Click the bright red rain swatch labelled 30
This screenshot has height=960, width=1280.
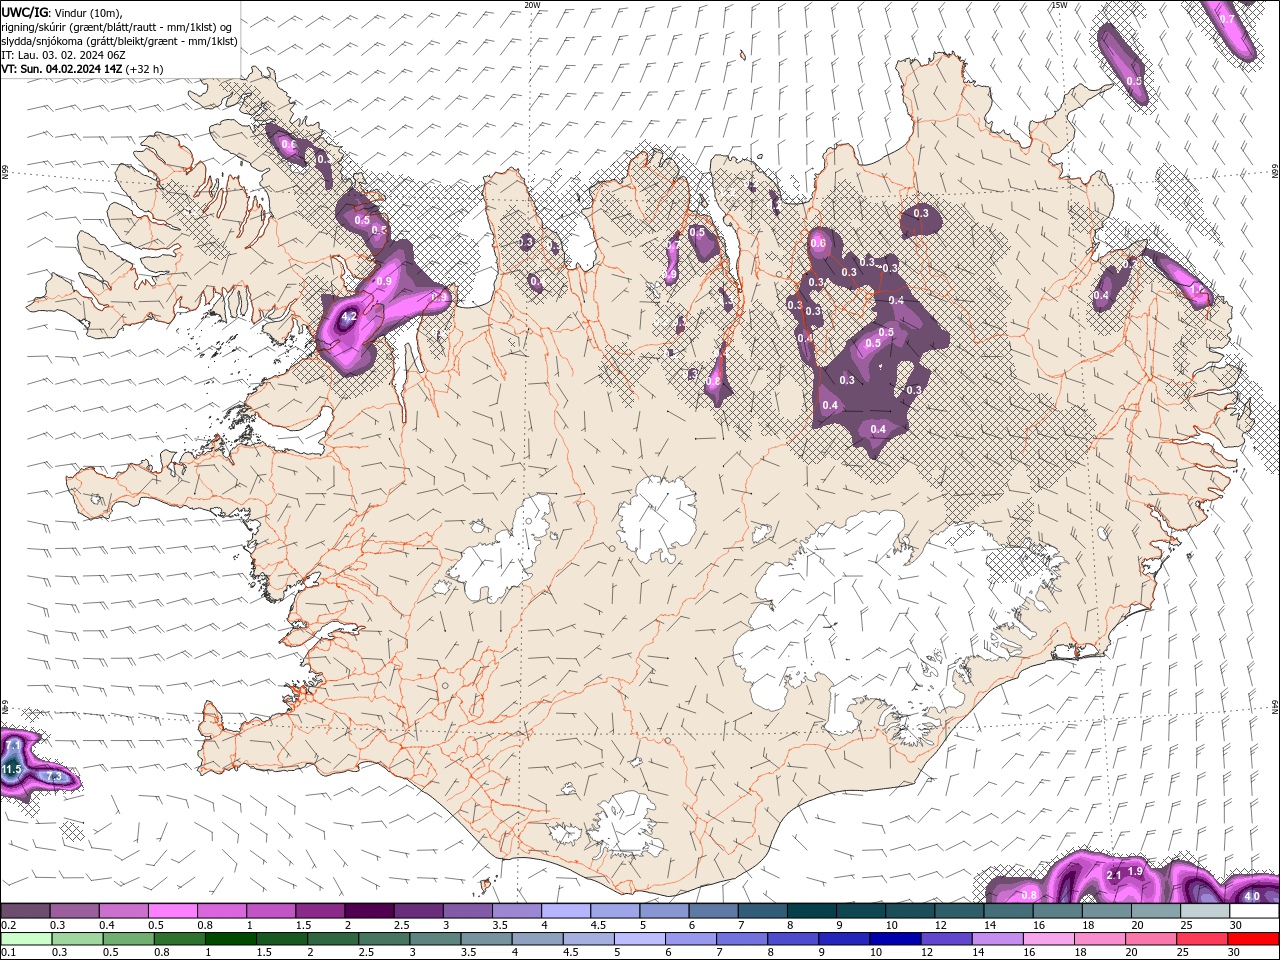pyautogui.click(x=1253, y=939)
